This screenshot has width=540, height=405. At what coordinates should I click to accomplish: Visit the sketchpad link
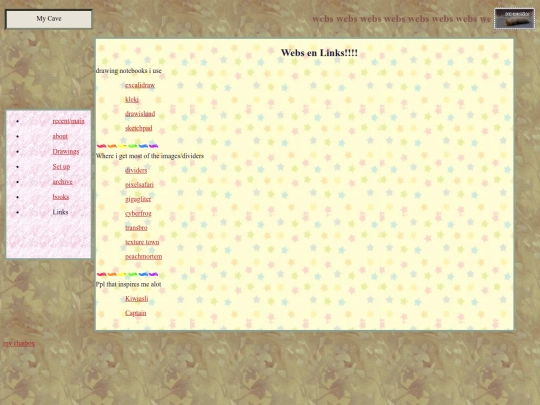138,128
